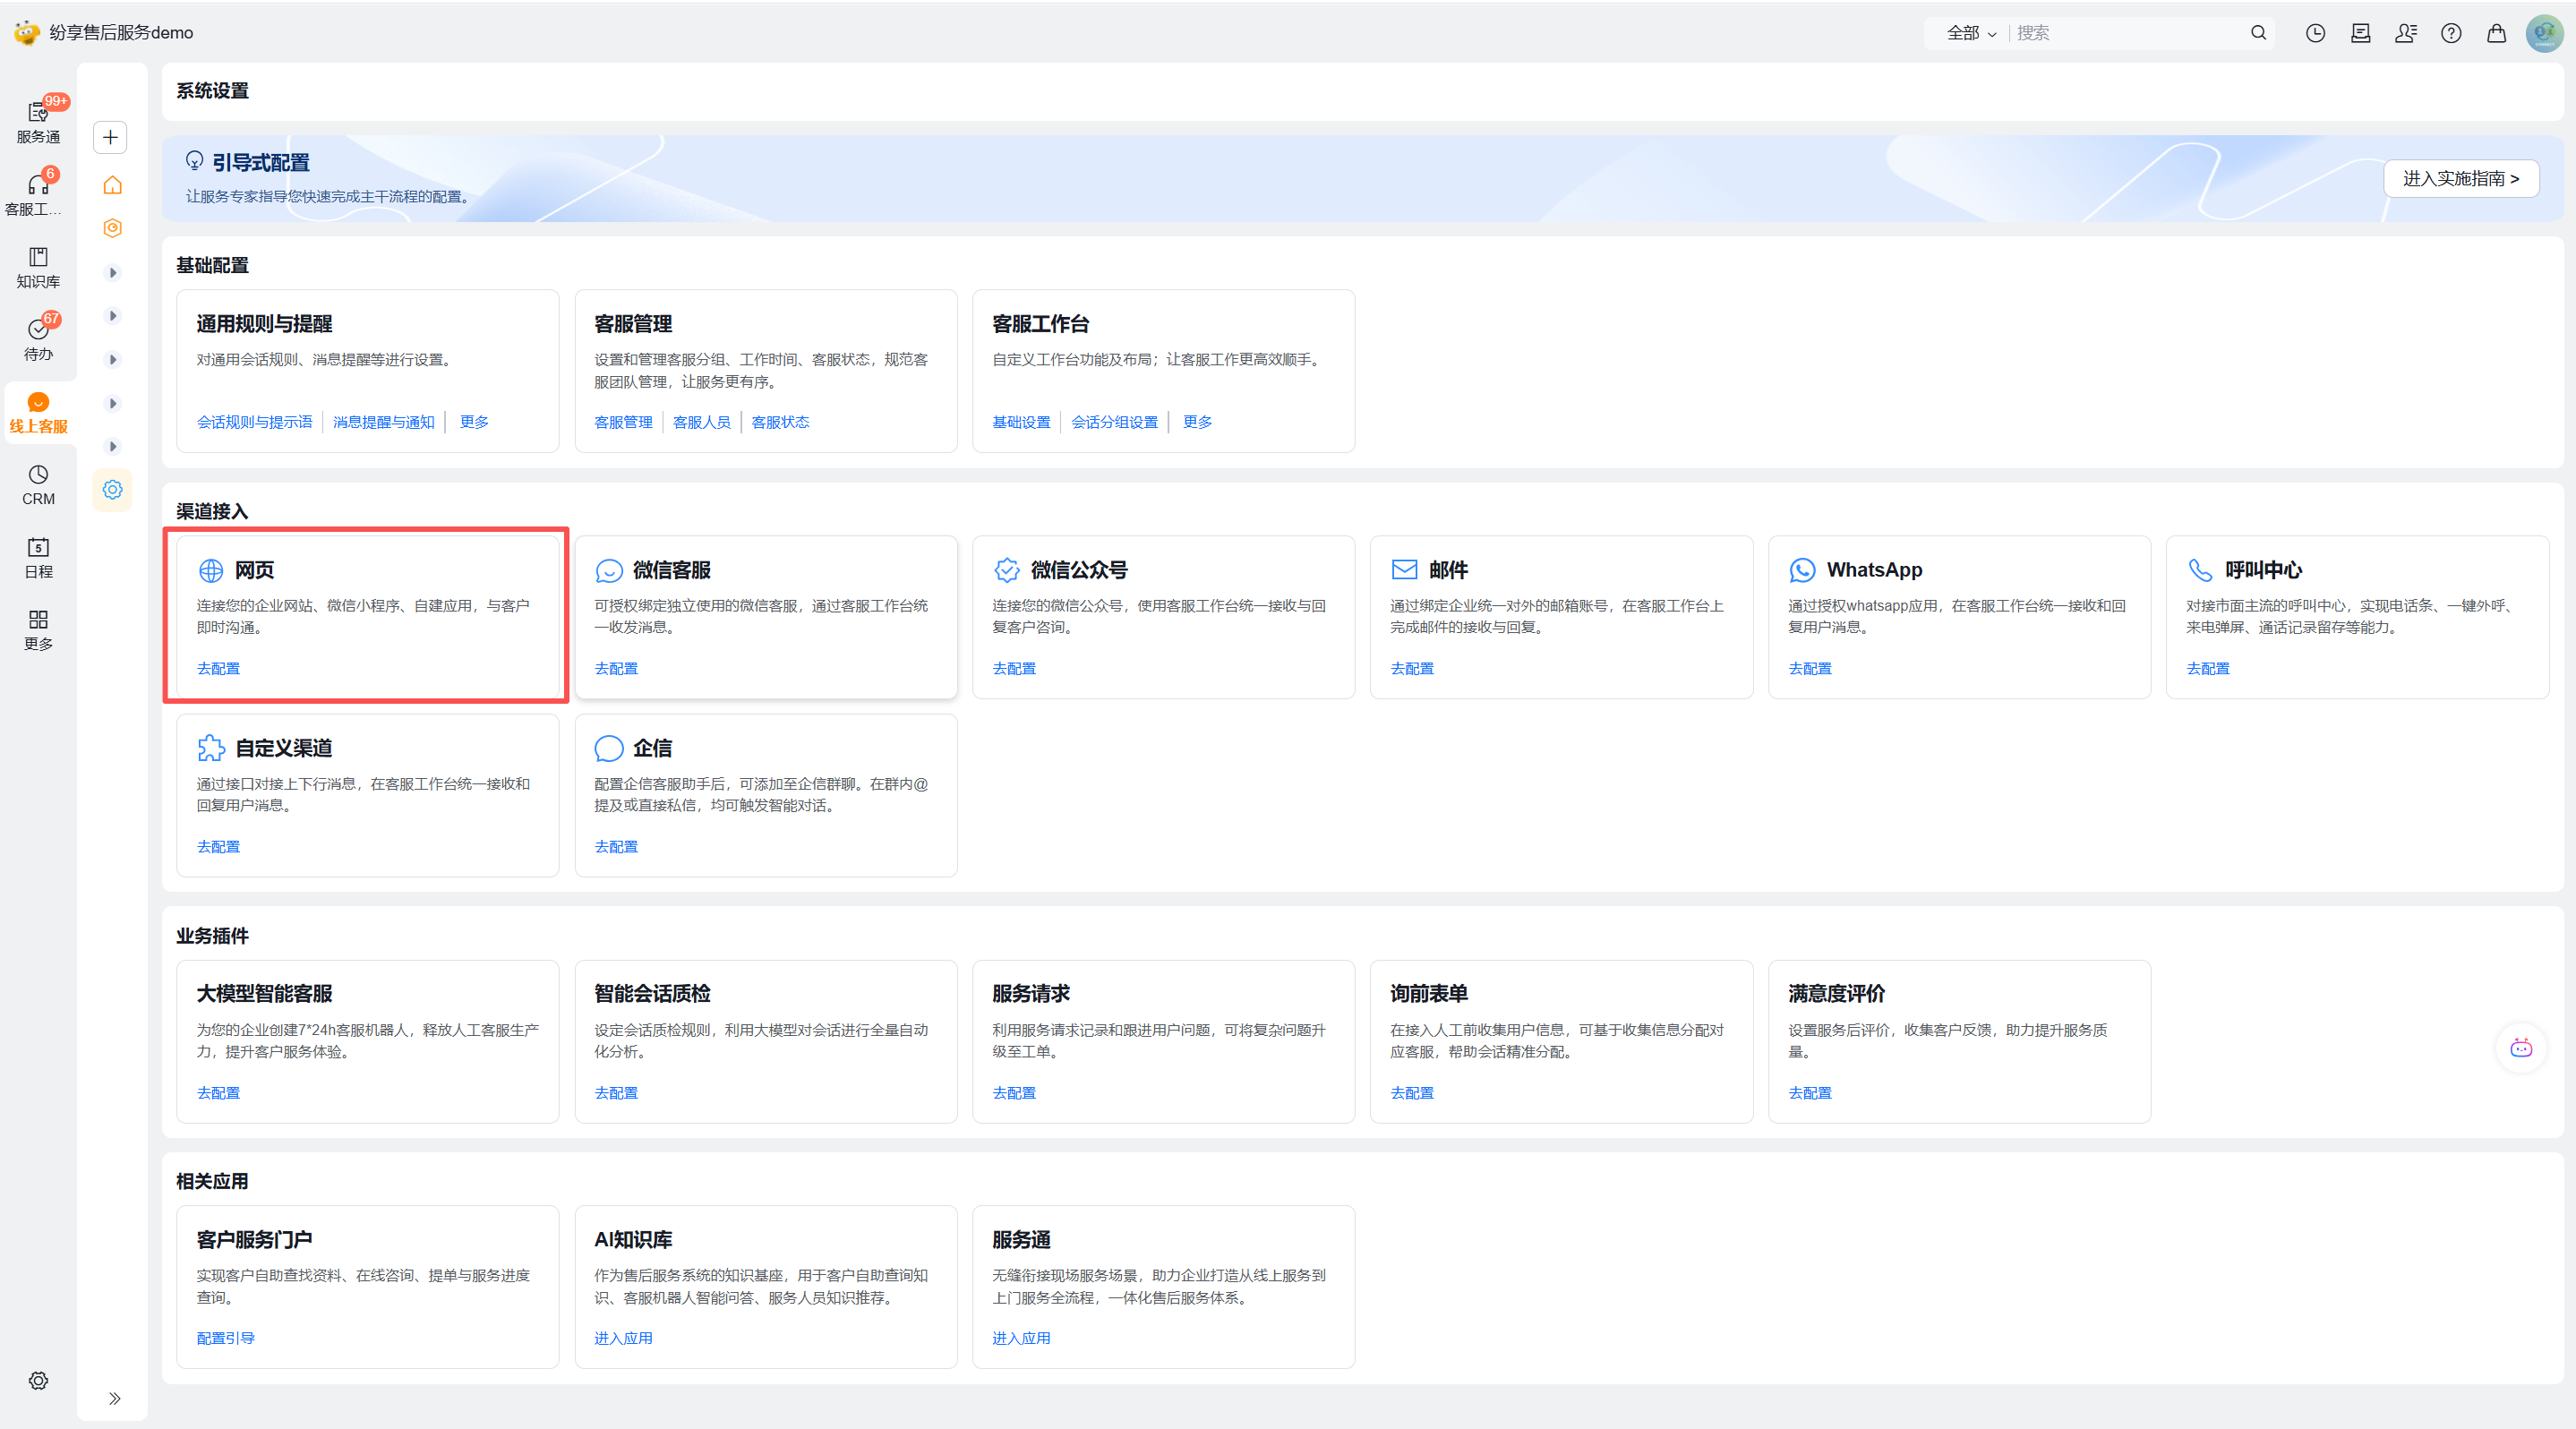Screen dimensions: 2576x1429
Task: Open the user avatar in top right
Action: (x=2544, y=33)
